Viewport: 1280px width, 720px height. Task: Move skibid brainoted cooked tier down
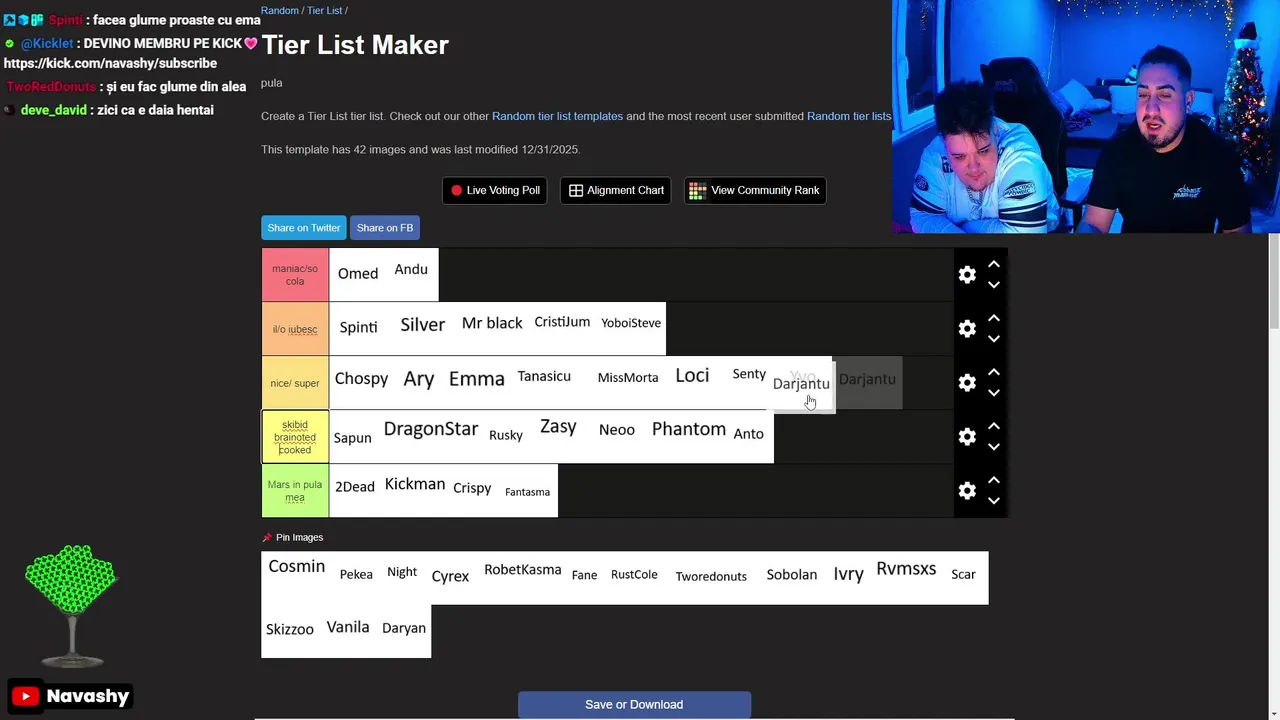point(994,447)
